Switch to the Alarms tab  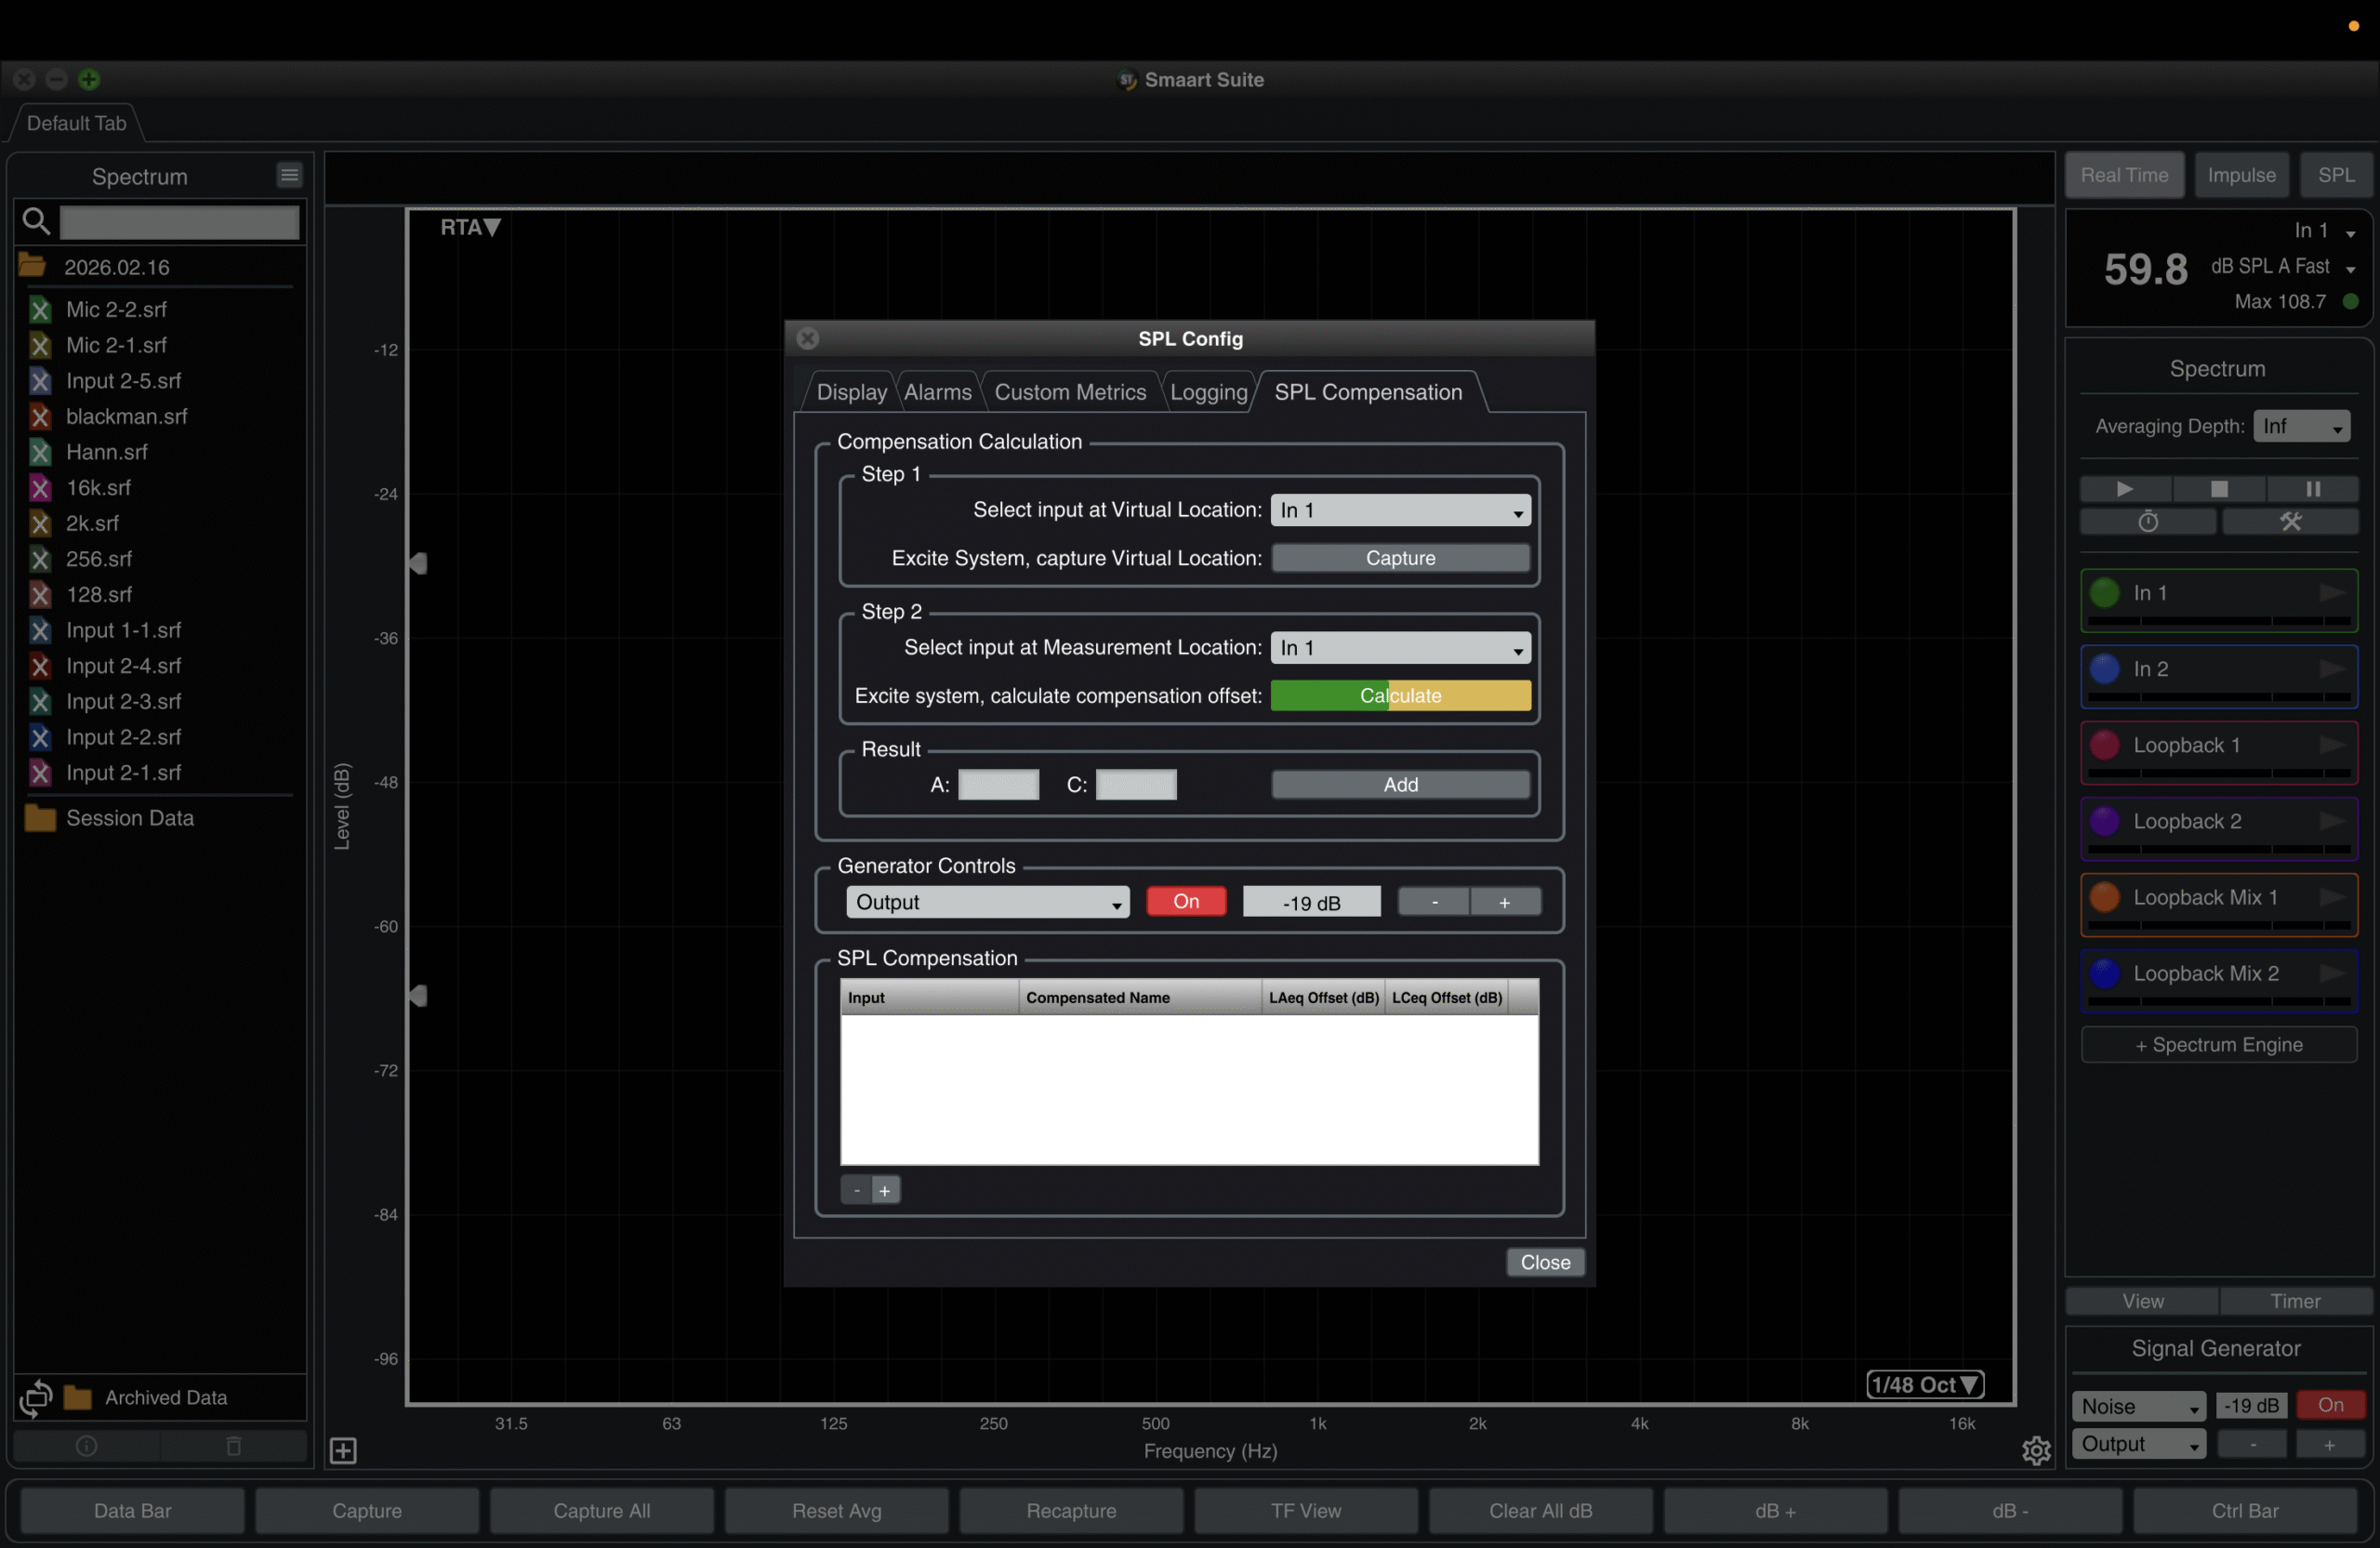click(x=937, y=392)
